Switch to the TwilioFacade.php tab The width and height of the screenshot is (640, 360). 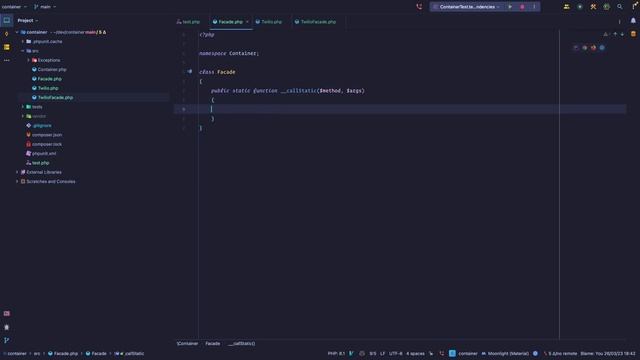point(315,22)
